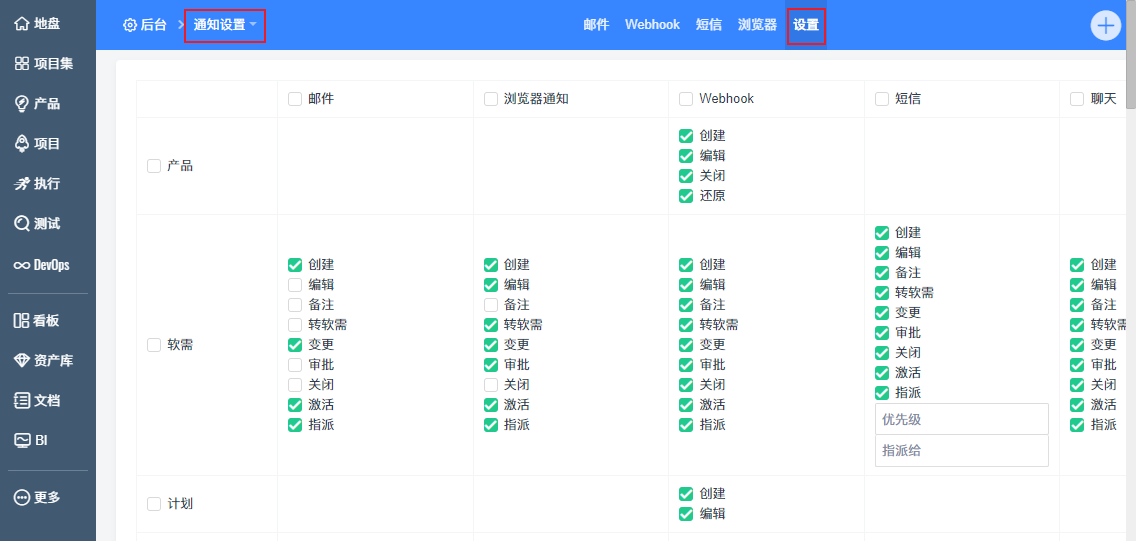Viewport: 1136px width, 541px height.
Task: Toggle the 软需 row checkbox
Action: (154, 345)
